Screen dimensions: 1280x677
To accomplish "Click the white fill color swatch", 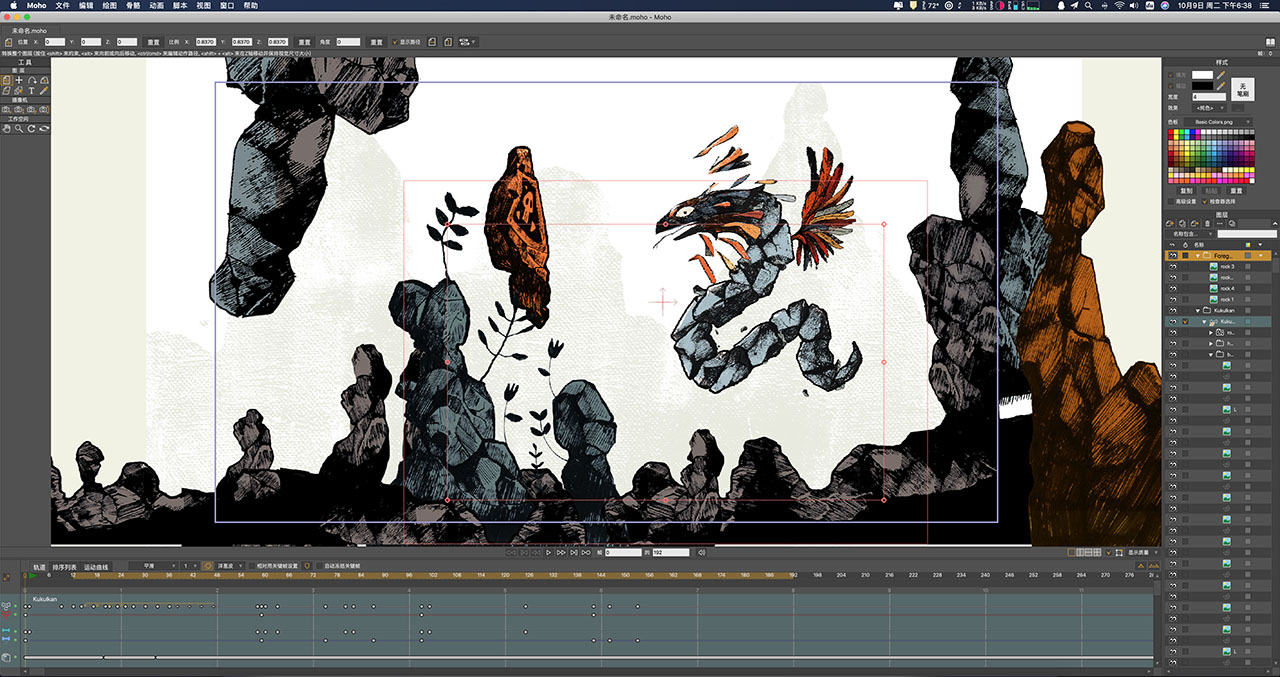I will pyautogui.click(x=1202, y=75).
